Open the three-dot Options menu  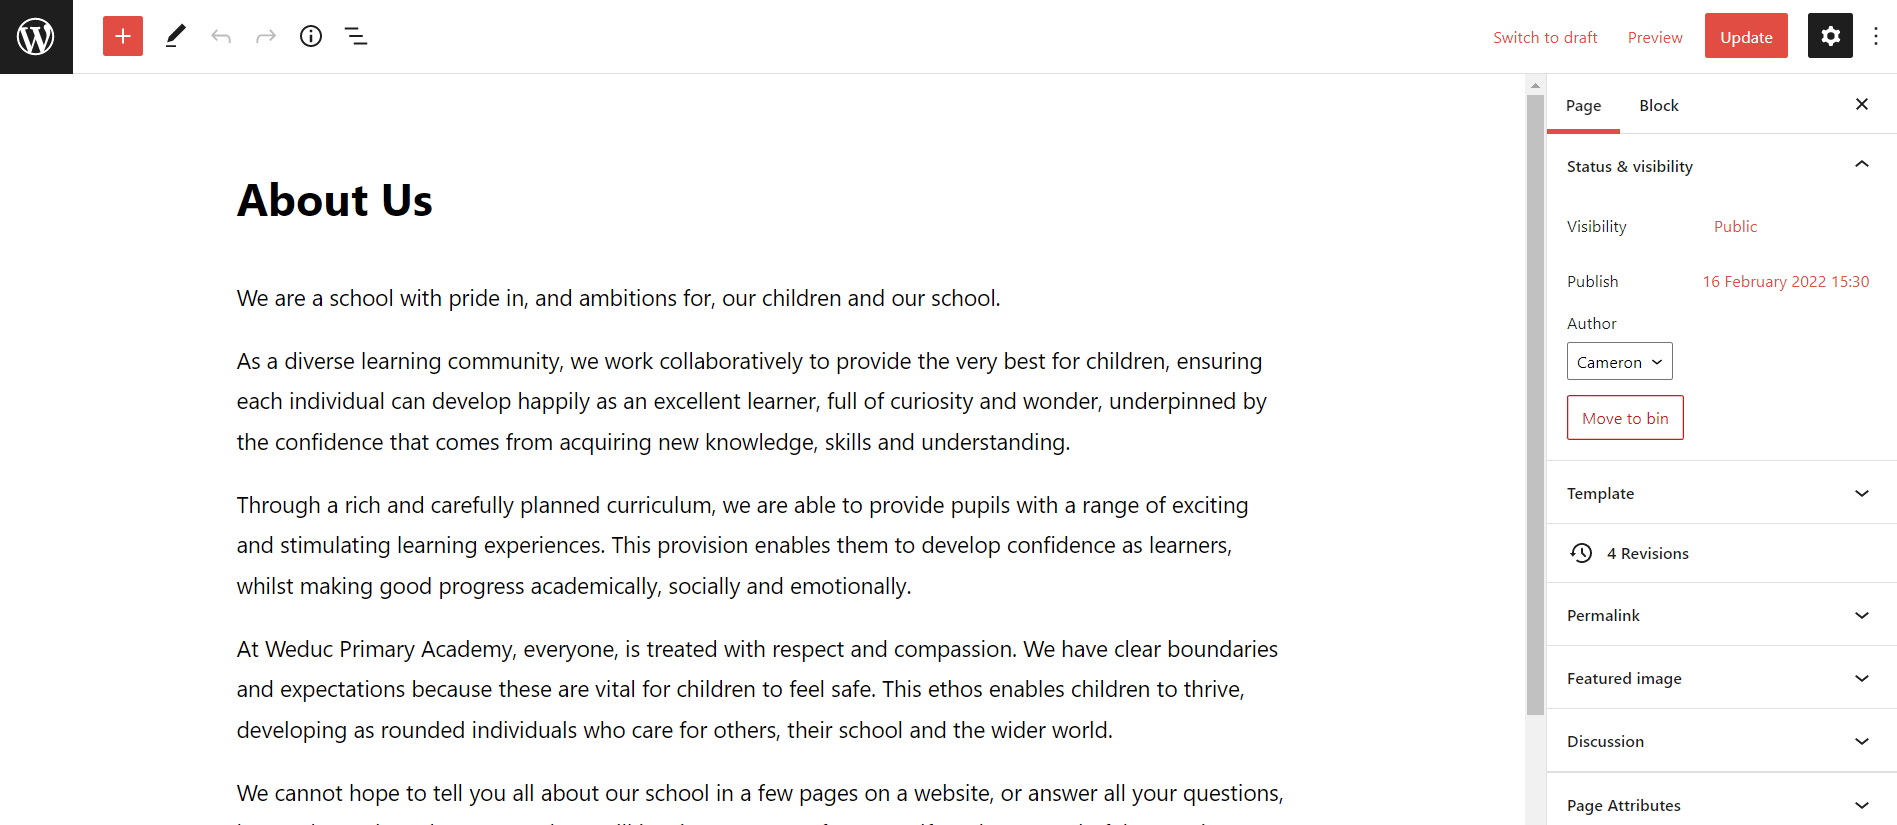(x=1876, y=37)
